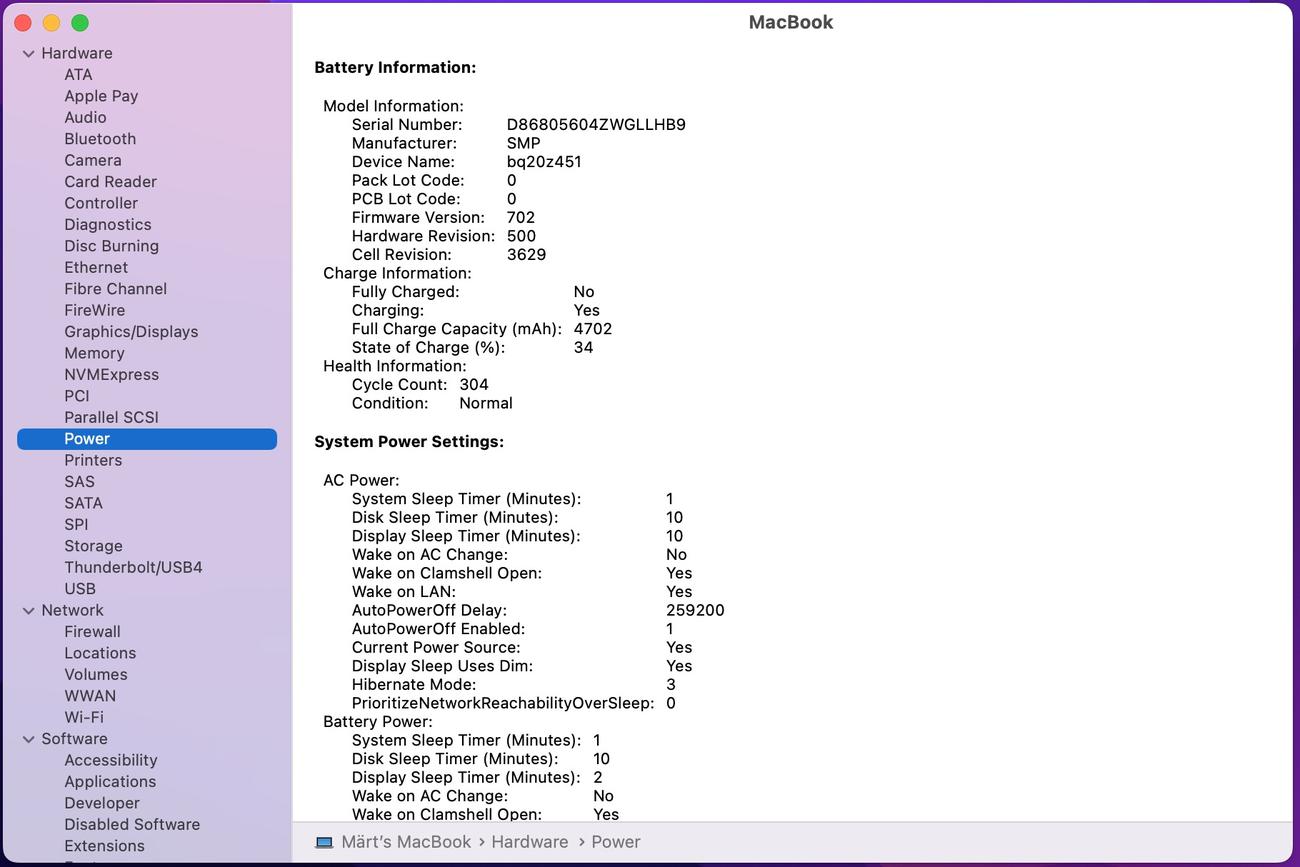Collapse the Hardware section chevron
This screenshot has width=1300, height=867.
pyautogui.click(x=28, y=54)
